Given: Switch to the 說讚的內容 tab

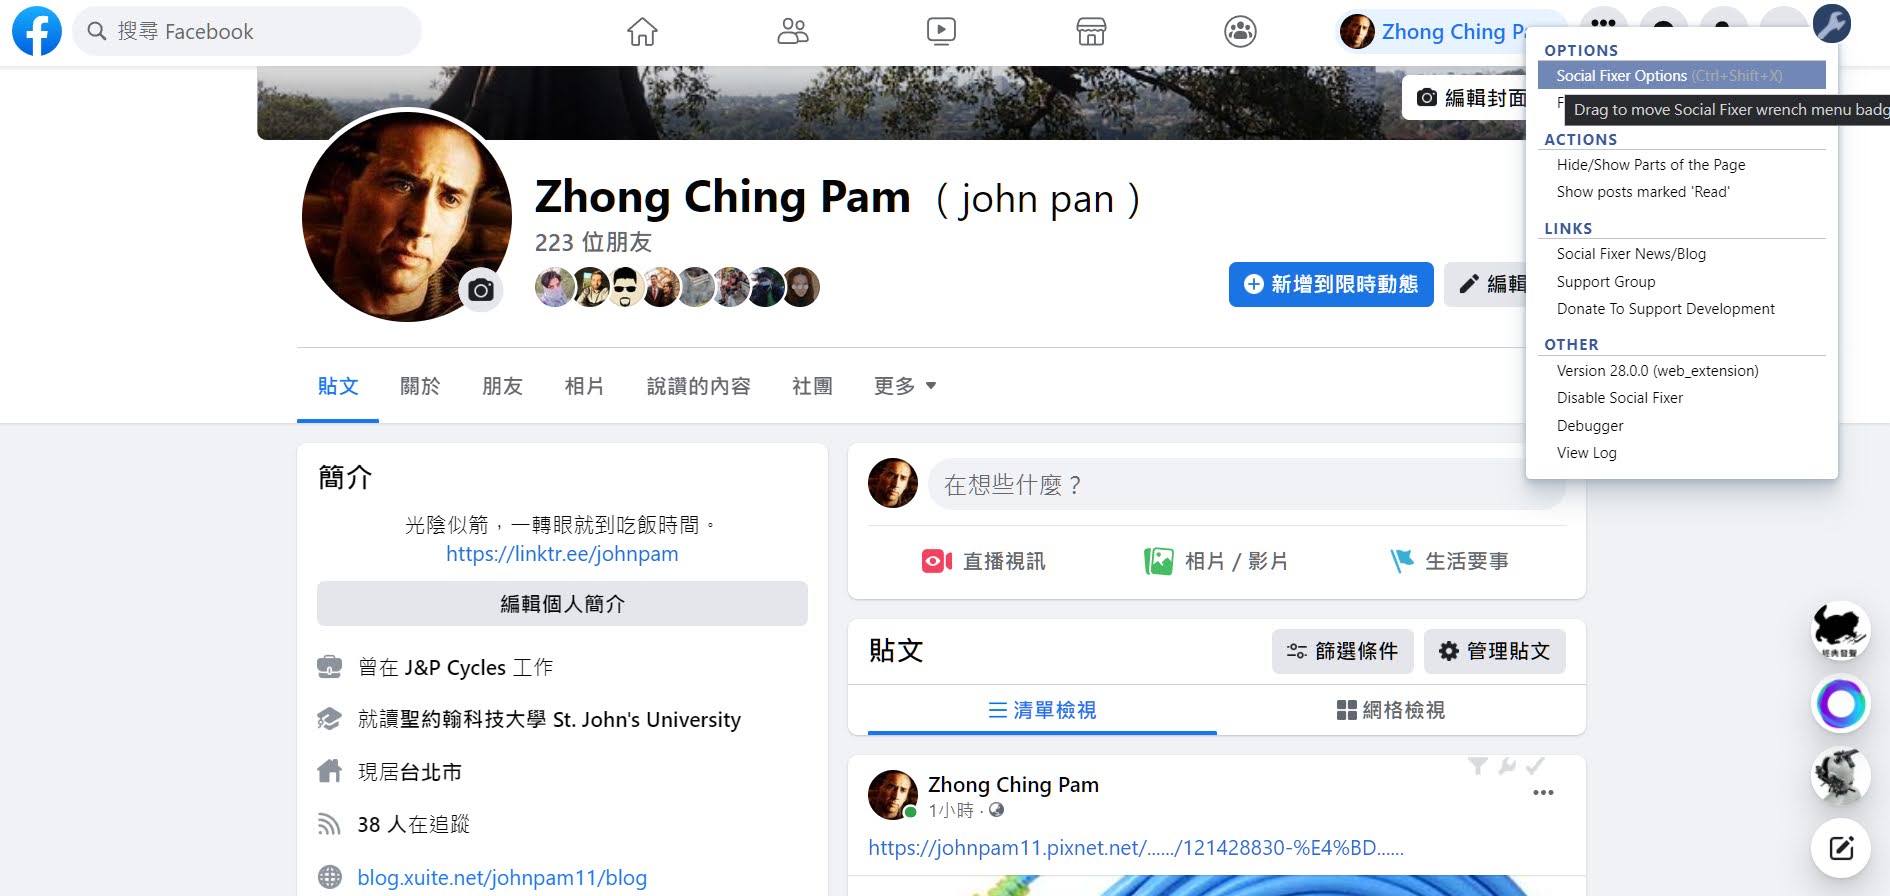Looking at the screenshot, I should point(698,386).
